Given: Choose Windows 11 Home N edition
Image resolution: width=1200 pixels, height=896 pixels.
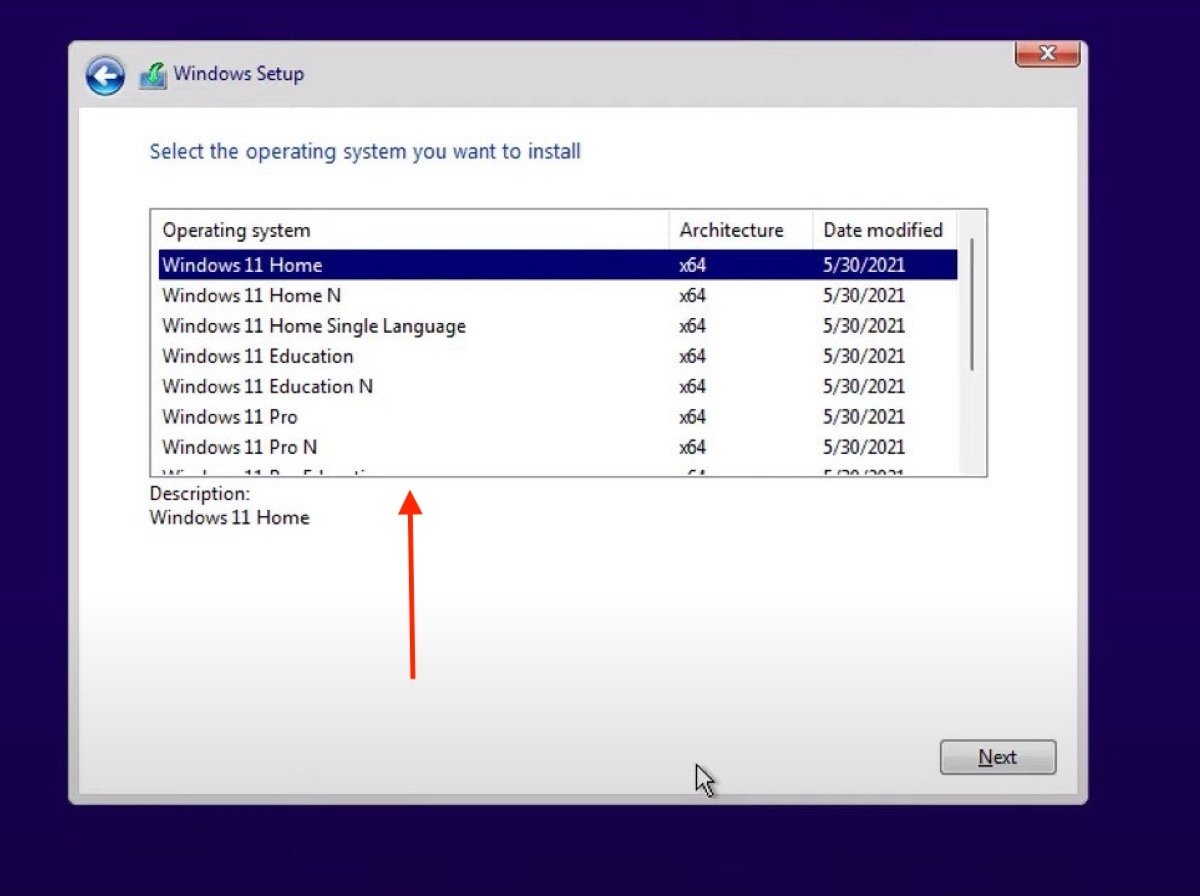Looking at the screenshot, I should [558, 295].
